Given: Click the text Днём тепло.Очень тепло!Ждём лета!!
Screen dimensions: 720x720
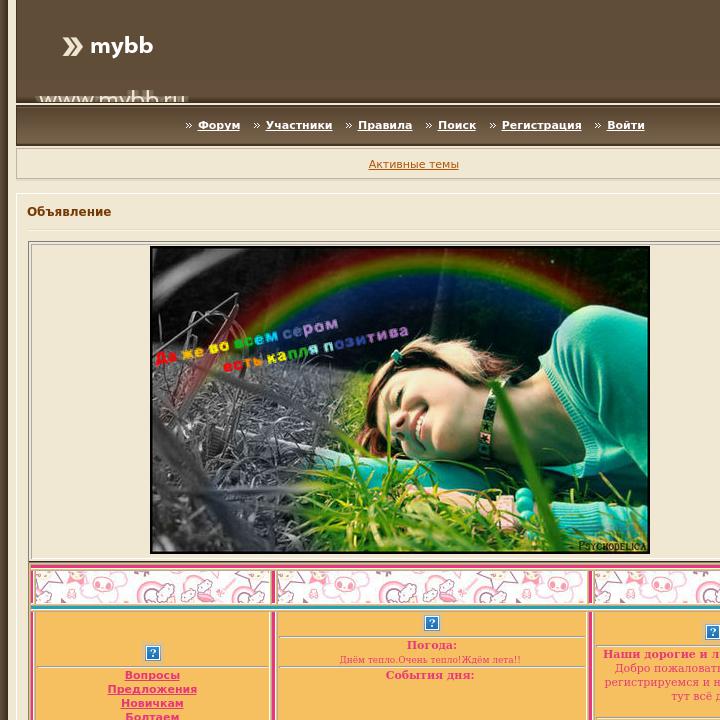Looking at the screenshot, I should pos(430,660).
